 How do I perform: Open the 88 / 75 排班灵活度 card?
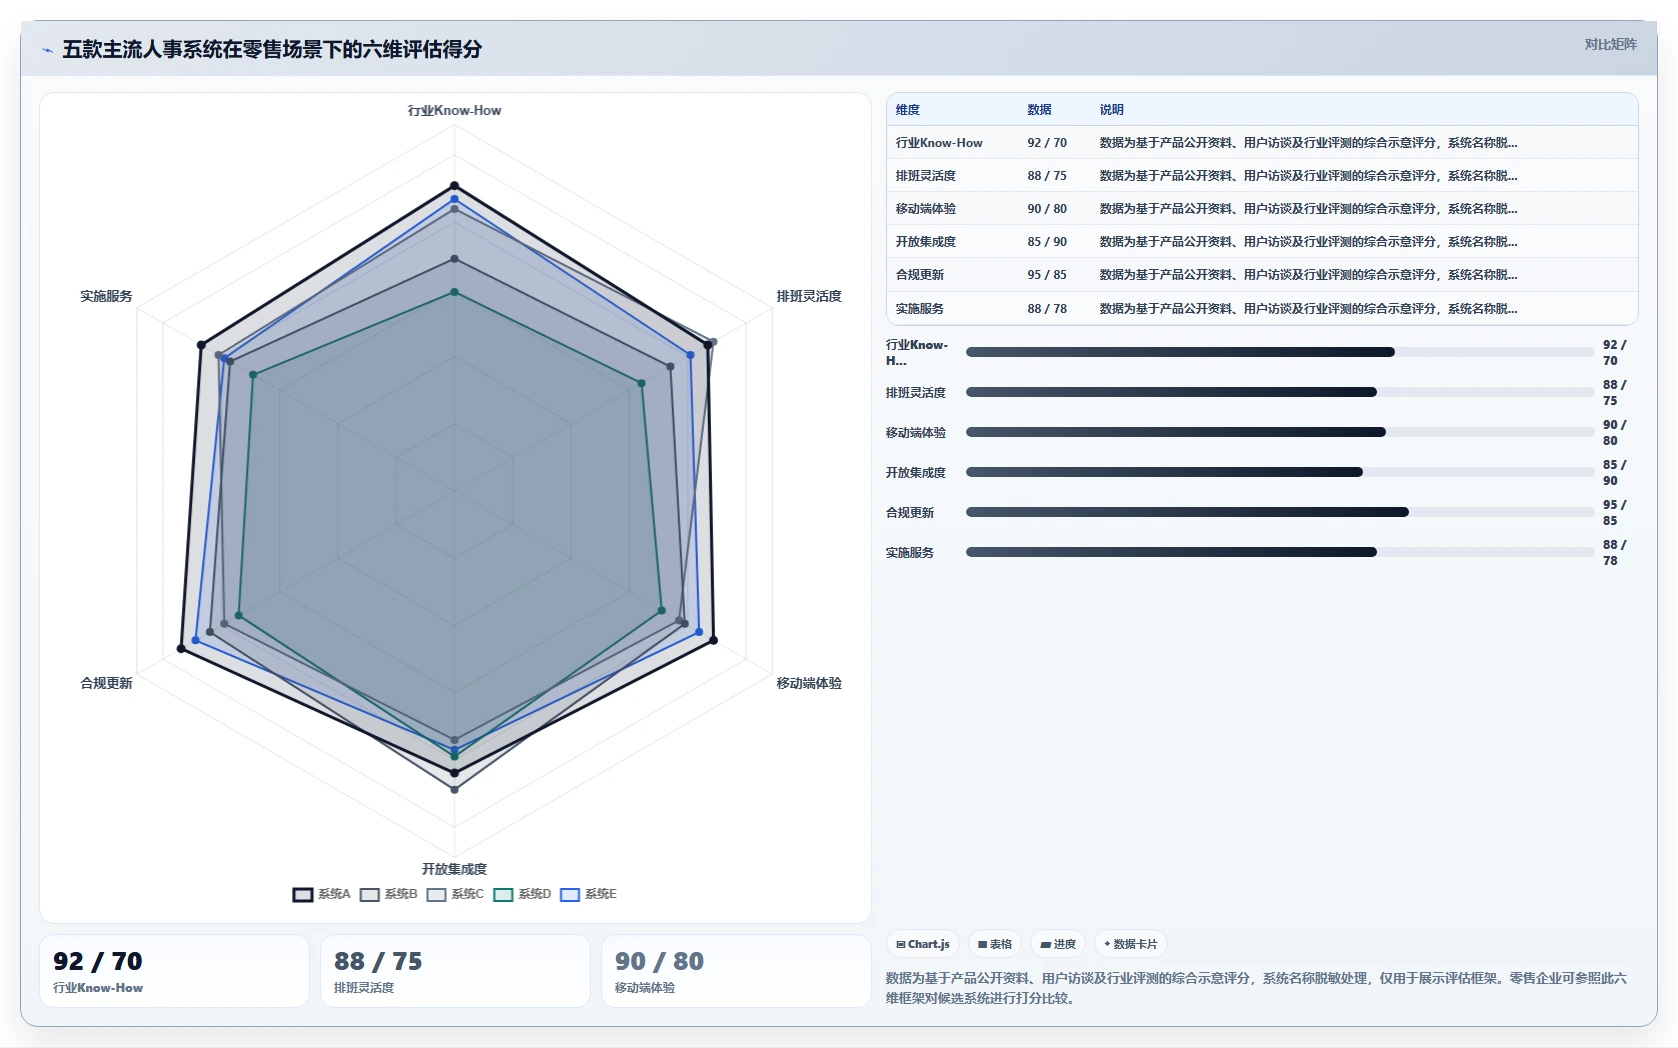(455, 971)
